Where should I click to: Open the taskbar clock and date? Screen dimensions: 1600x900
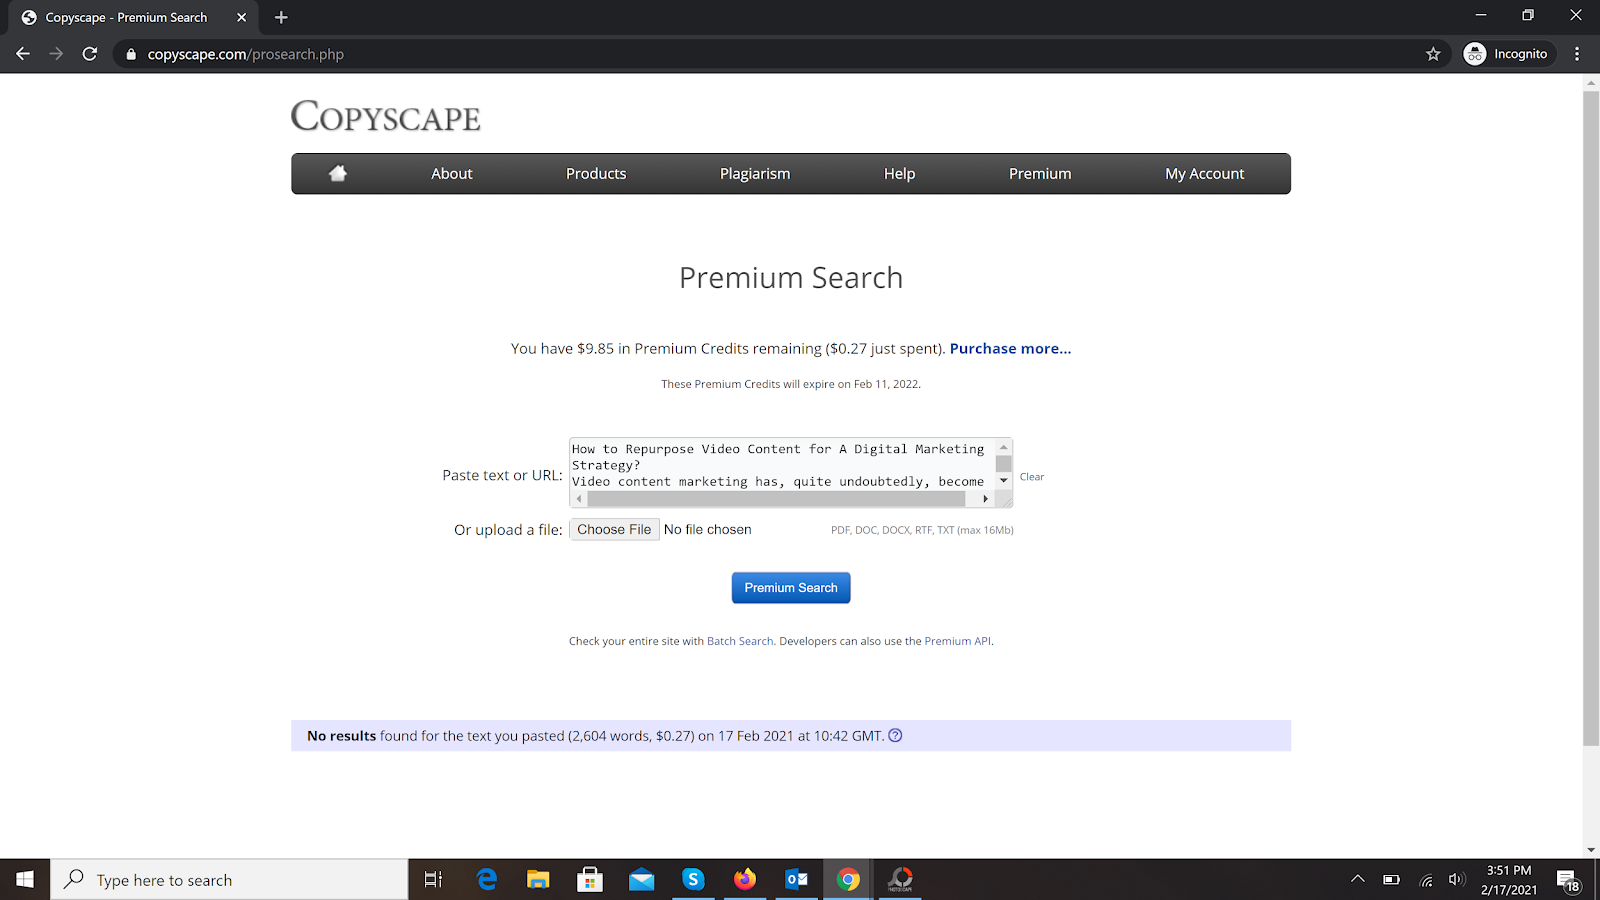click(1509, 880)
